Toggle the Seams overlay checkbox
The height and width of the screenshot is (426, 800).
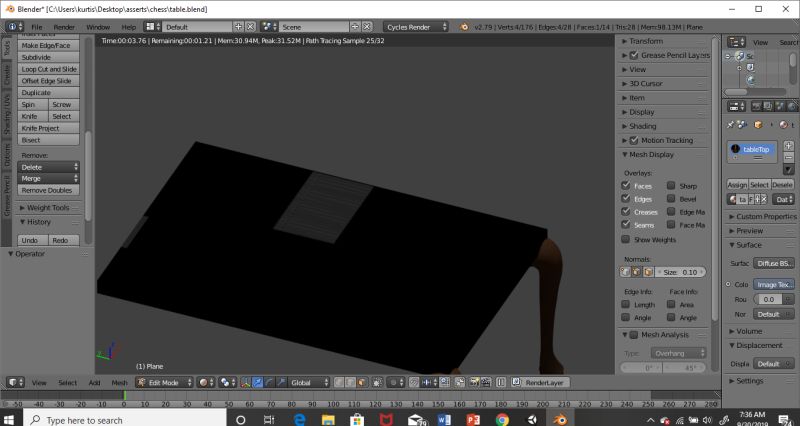pyautogui.click(x=626, y=224)
